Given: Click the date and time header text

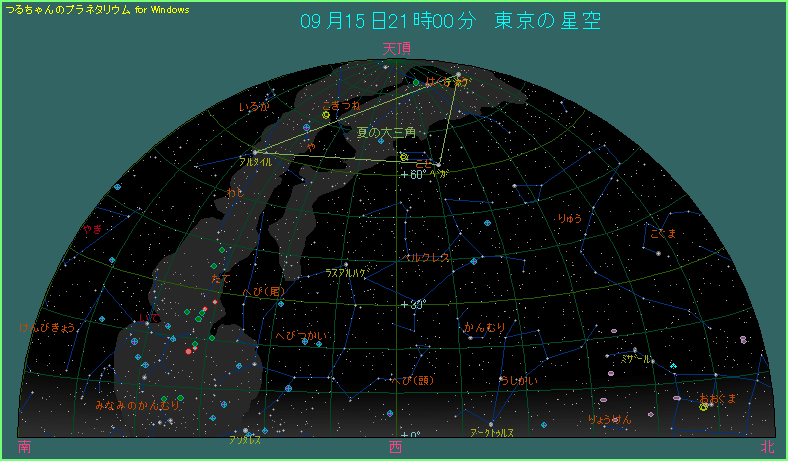Looking at the screenshot, I should (450, 21).
